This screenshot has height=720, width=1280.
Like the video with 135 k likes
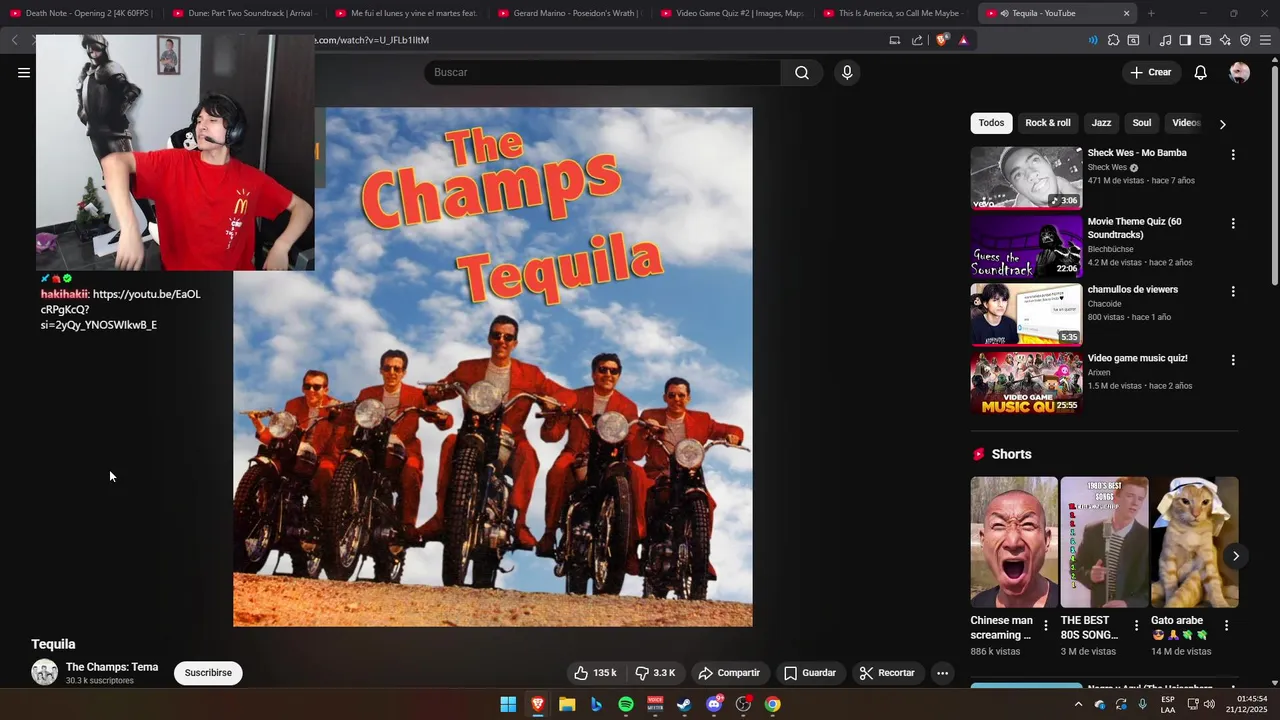pyautogui.click(x=595, y=673)
